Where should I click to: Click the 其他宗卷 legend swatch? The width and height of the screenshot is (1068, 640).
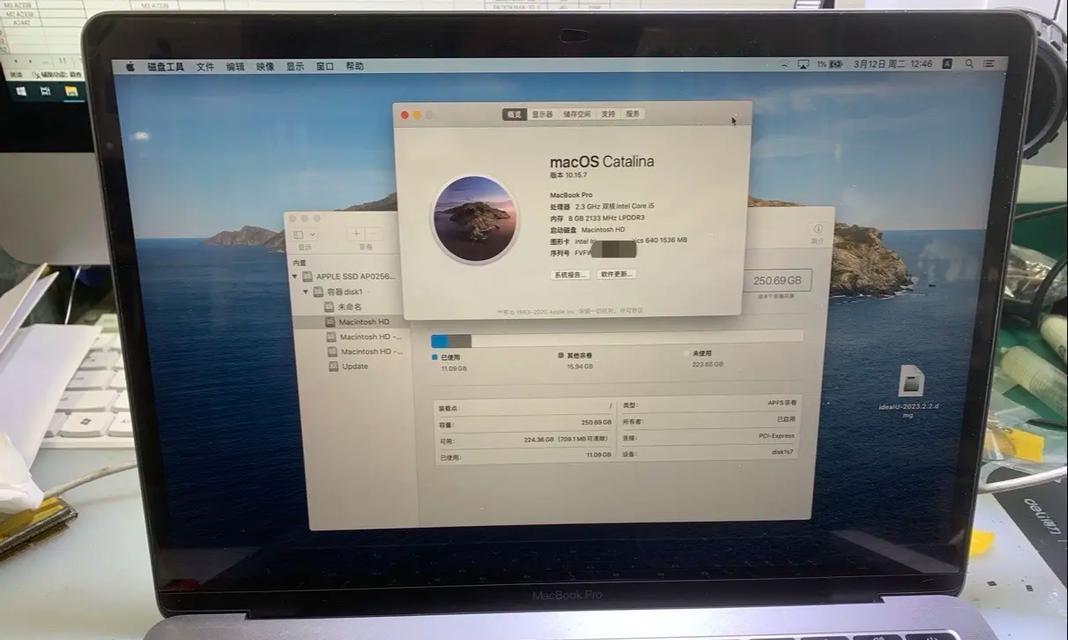(x=561, y=355)
